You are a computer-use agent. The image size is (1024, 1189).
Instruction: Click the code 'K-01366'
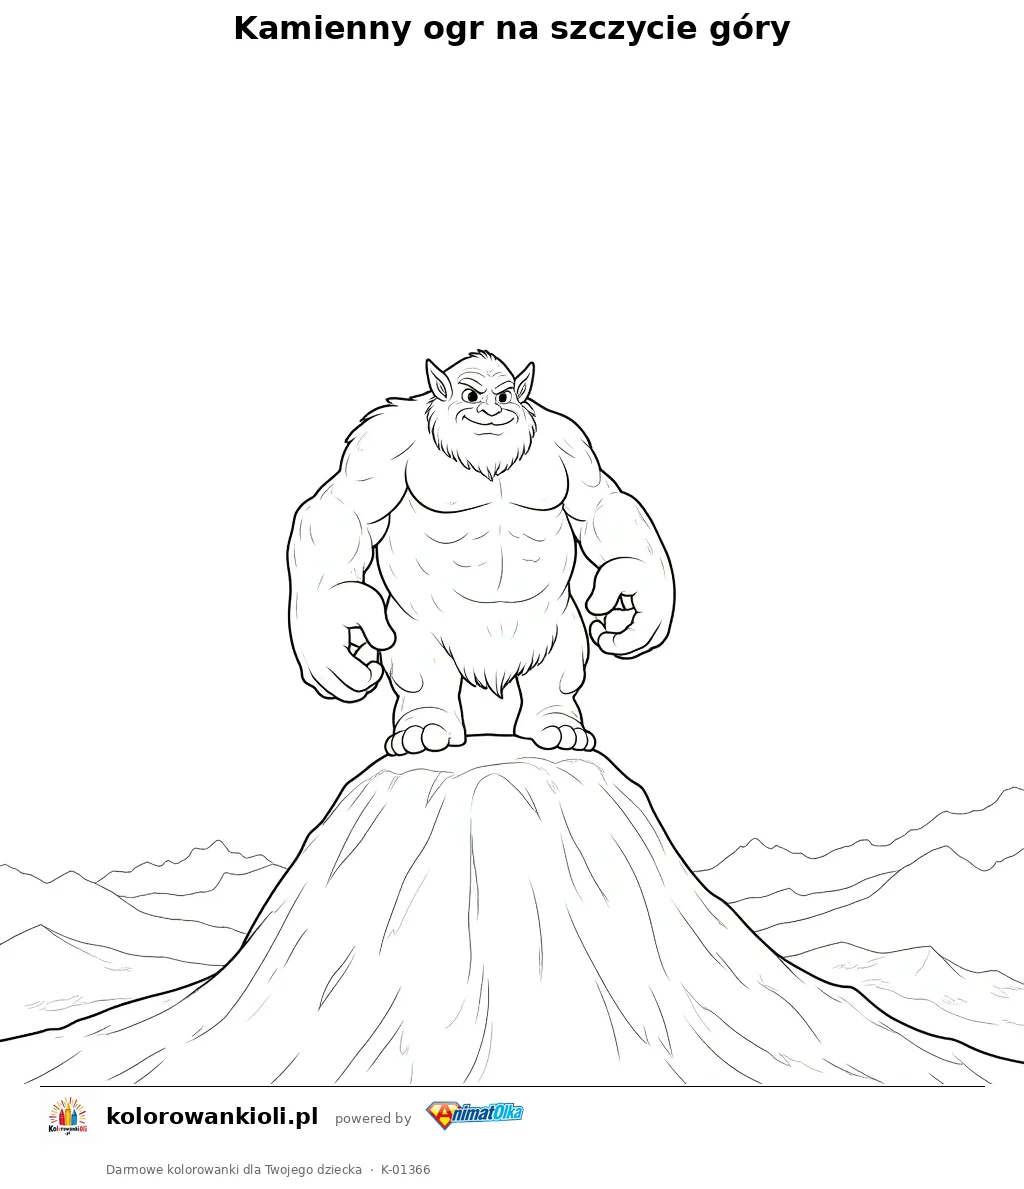(406, 1169)
